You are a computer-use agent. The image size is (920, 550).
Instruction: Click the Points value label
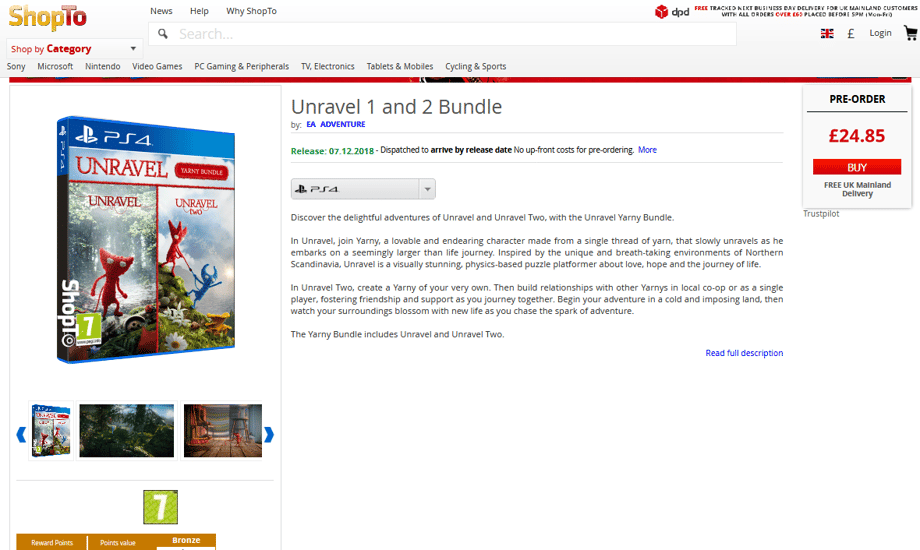pyautogui.click(x=117, y=543)
